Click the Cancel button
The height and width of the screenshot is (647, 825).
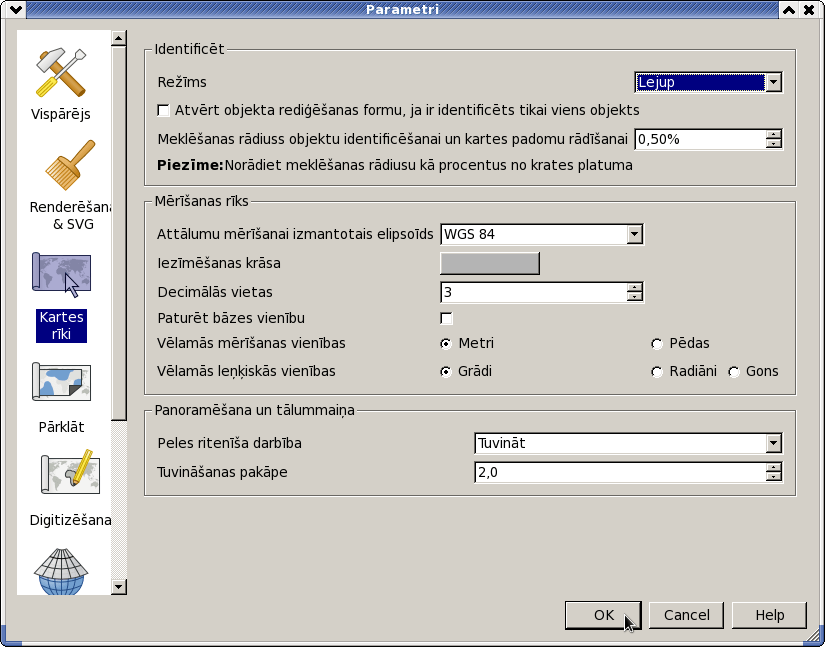click(x=687, y=615)
